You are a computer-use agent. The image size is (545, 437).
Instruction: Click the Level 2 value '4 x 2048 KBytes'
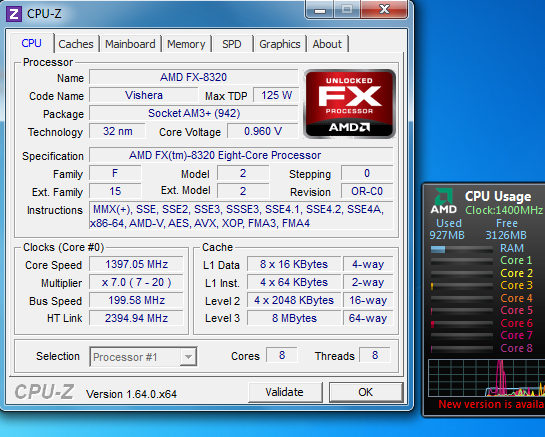coord(294,300)
